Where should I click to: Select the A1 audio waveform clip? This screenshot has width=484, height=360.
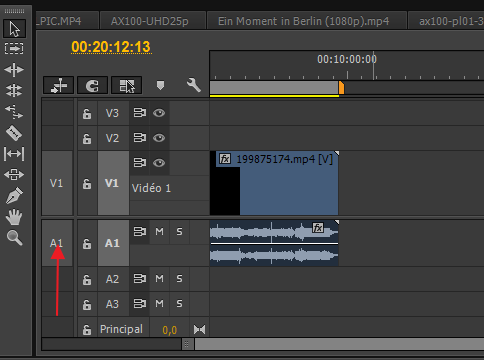tap(274, 243)
